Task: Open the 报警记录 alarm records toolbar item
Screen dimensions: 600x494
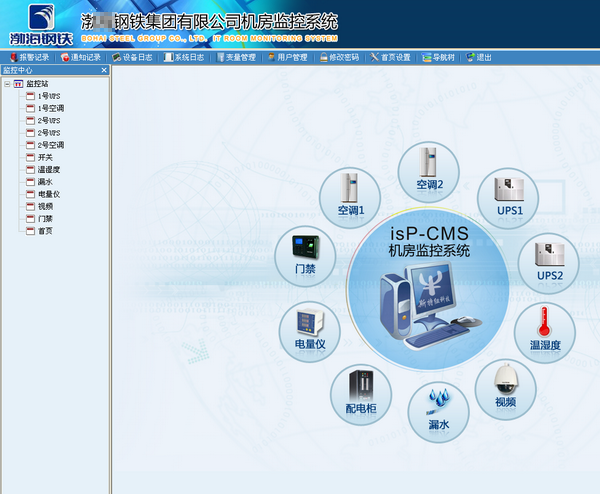Action: click(x=29, y=57)
